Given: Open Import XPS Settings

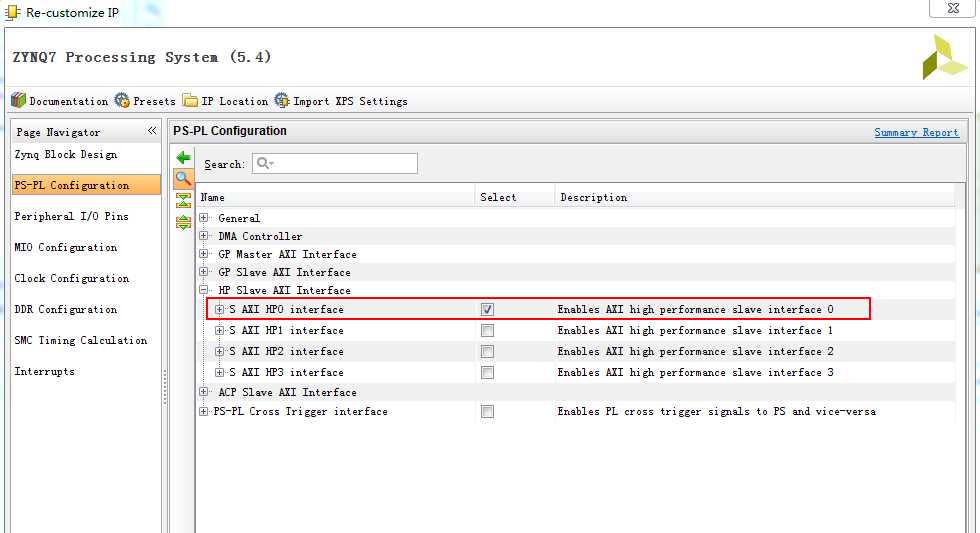Looking at the screenshot, I should pos(341,101).
